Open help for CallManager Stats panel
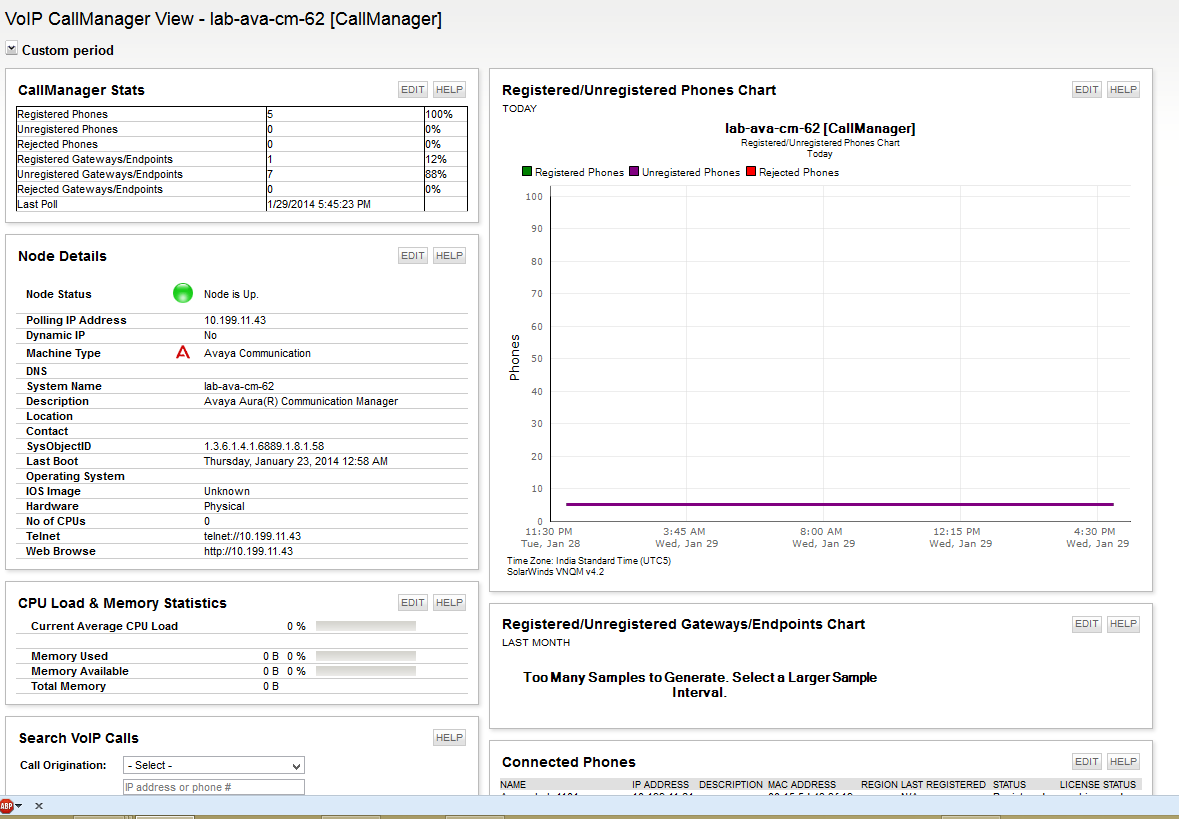Image resolution: width=1179 pixels, height=819 pixels. (450, 89)
